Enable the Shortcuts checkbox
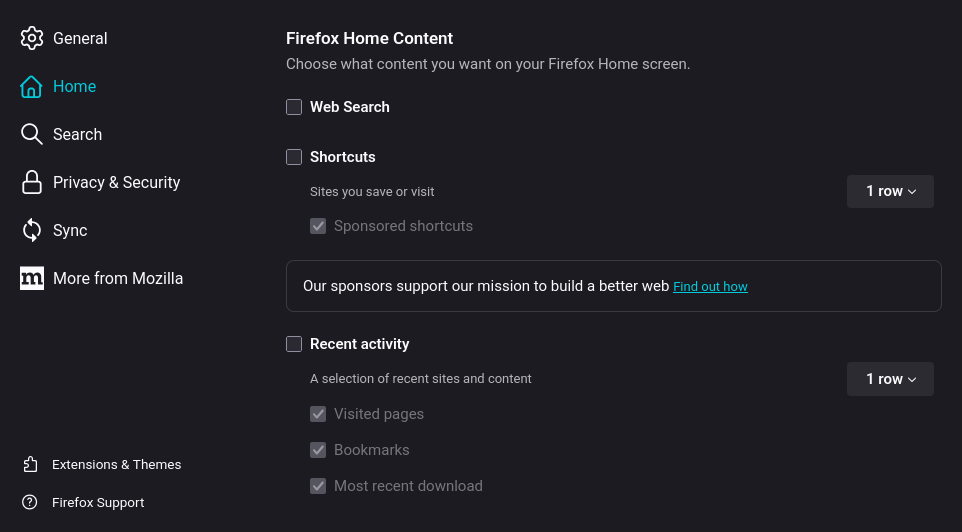962x532 pixels. [294, 157]
